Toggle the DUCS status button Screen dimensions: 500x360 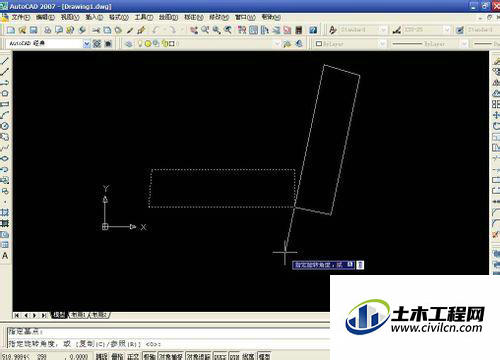[x=220, y=356]
